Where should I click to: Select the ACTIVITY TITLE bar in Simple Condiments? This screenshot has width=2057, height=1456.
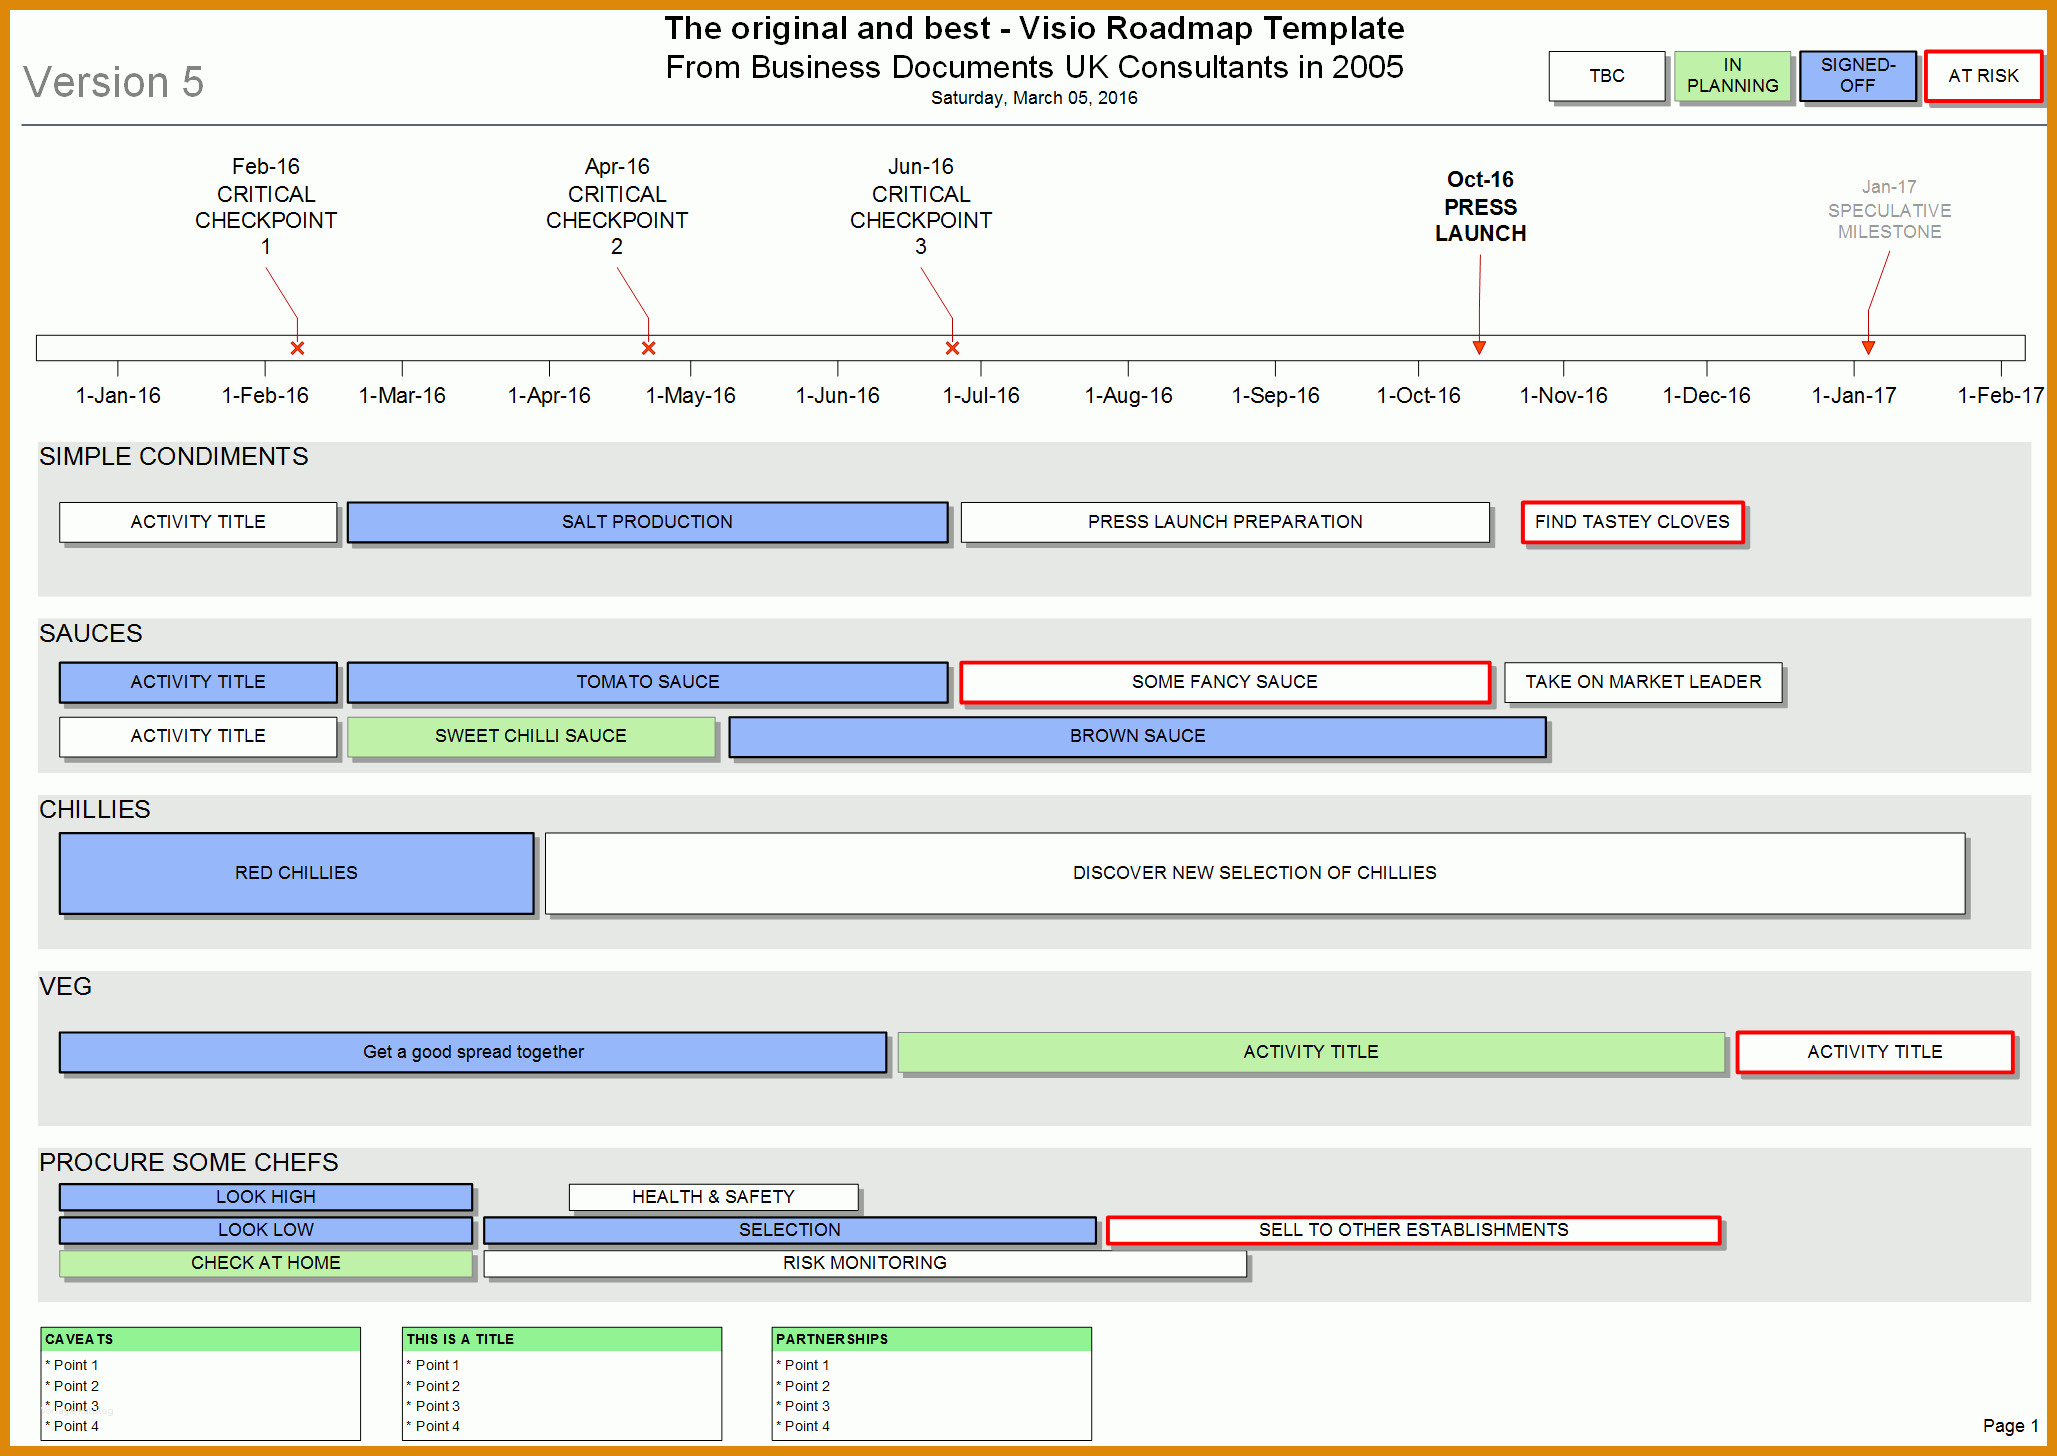click(198, 522)
